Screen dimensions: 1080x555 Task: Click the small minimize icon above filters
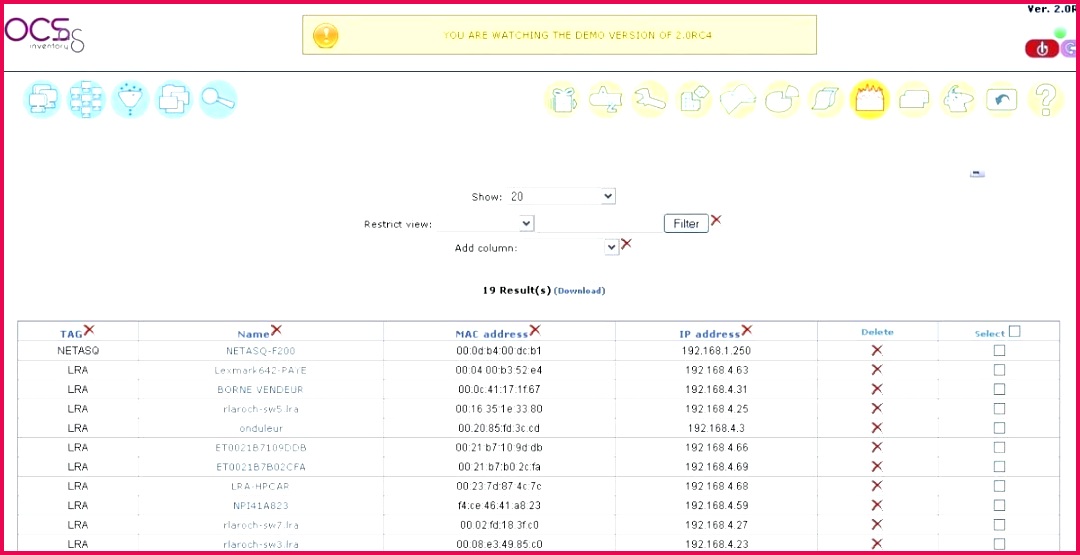(x=977, y=174)
